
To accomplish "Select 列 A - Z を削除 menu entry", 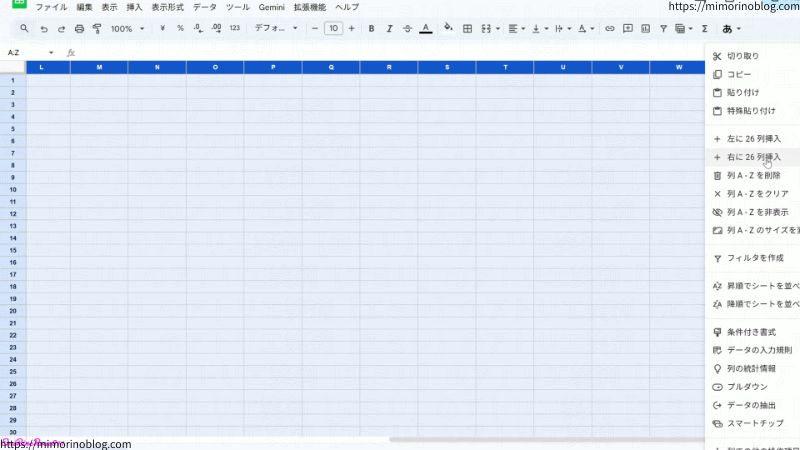I will 754,175.
